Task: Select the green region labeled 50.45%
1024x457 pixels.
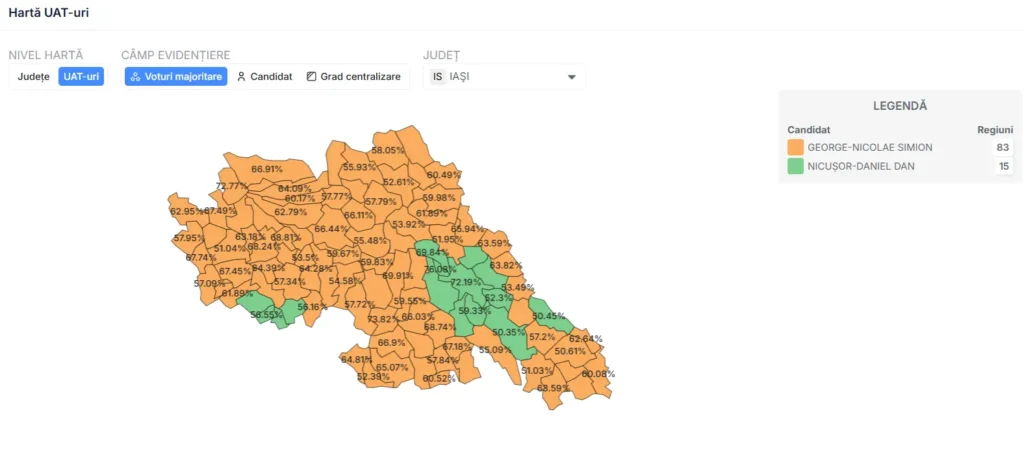Action: coord(548,316)
